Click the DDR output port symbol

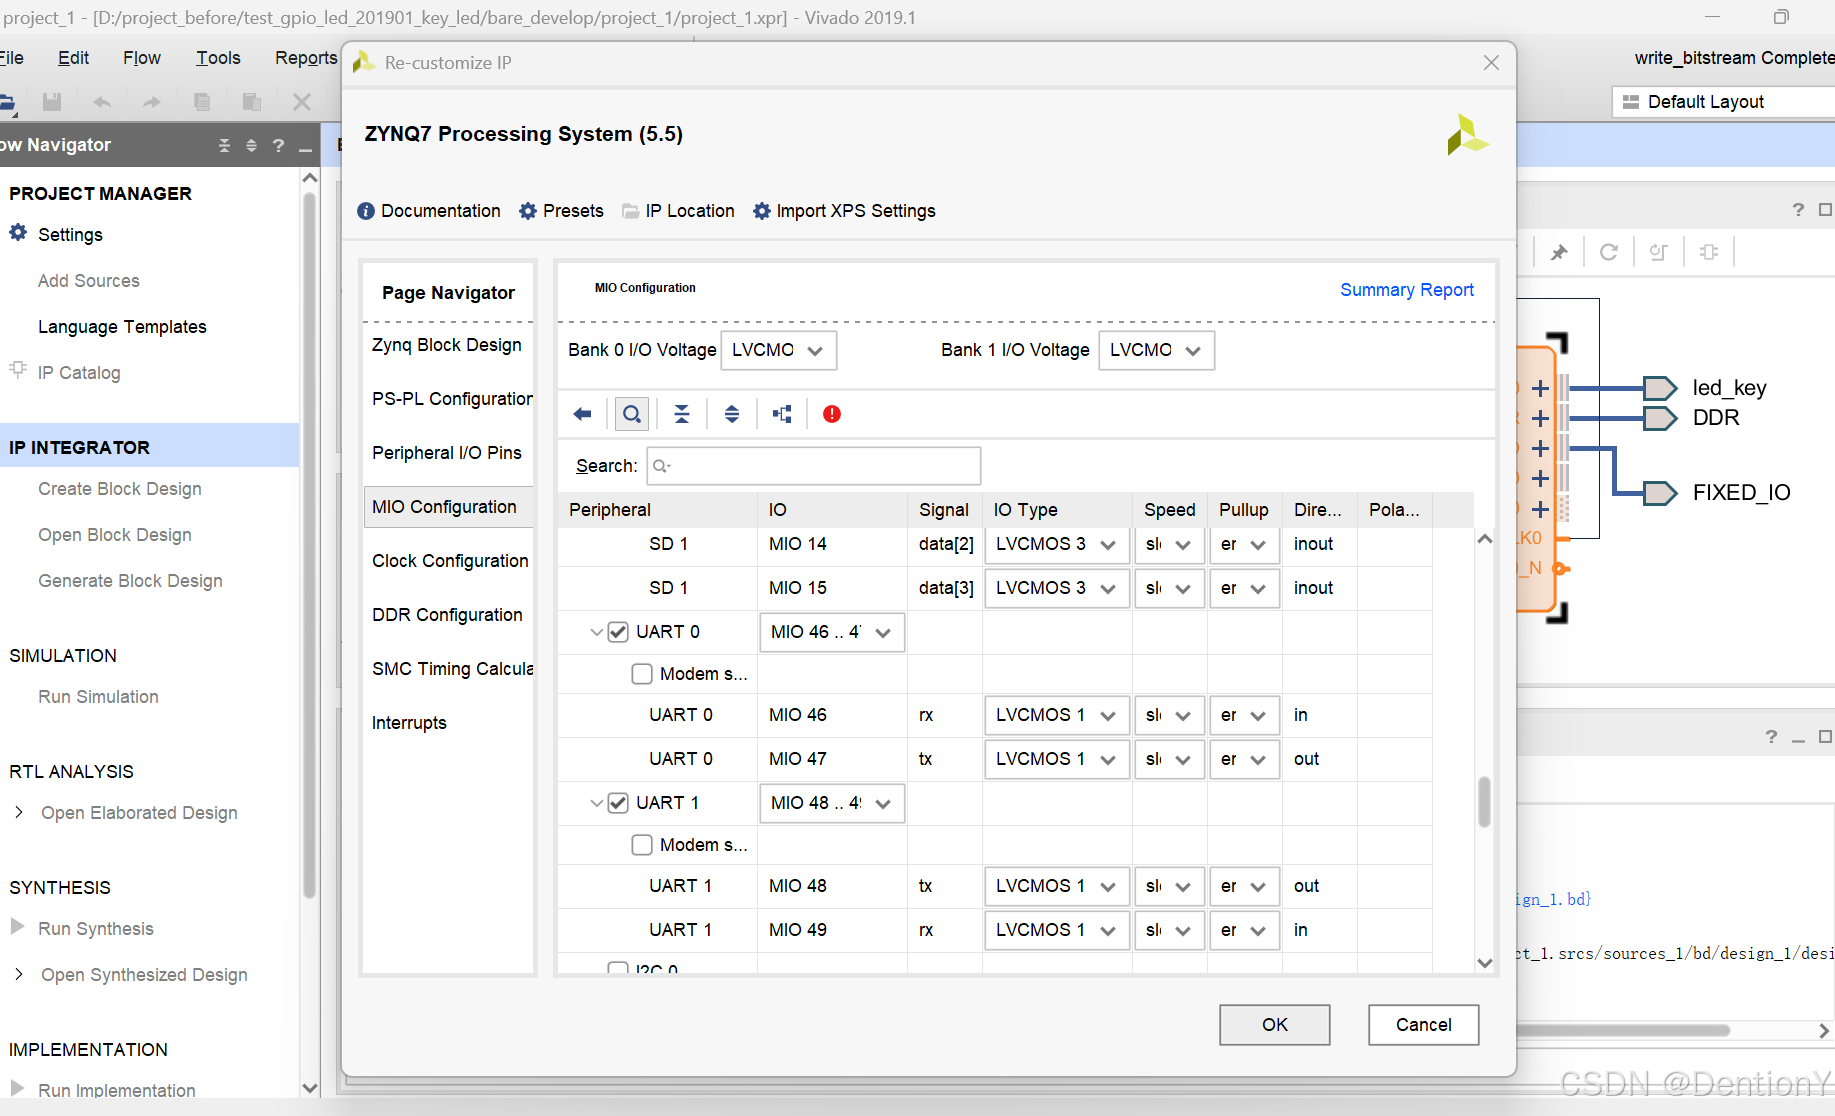tap(1660, 418)
